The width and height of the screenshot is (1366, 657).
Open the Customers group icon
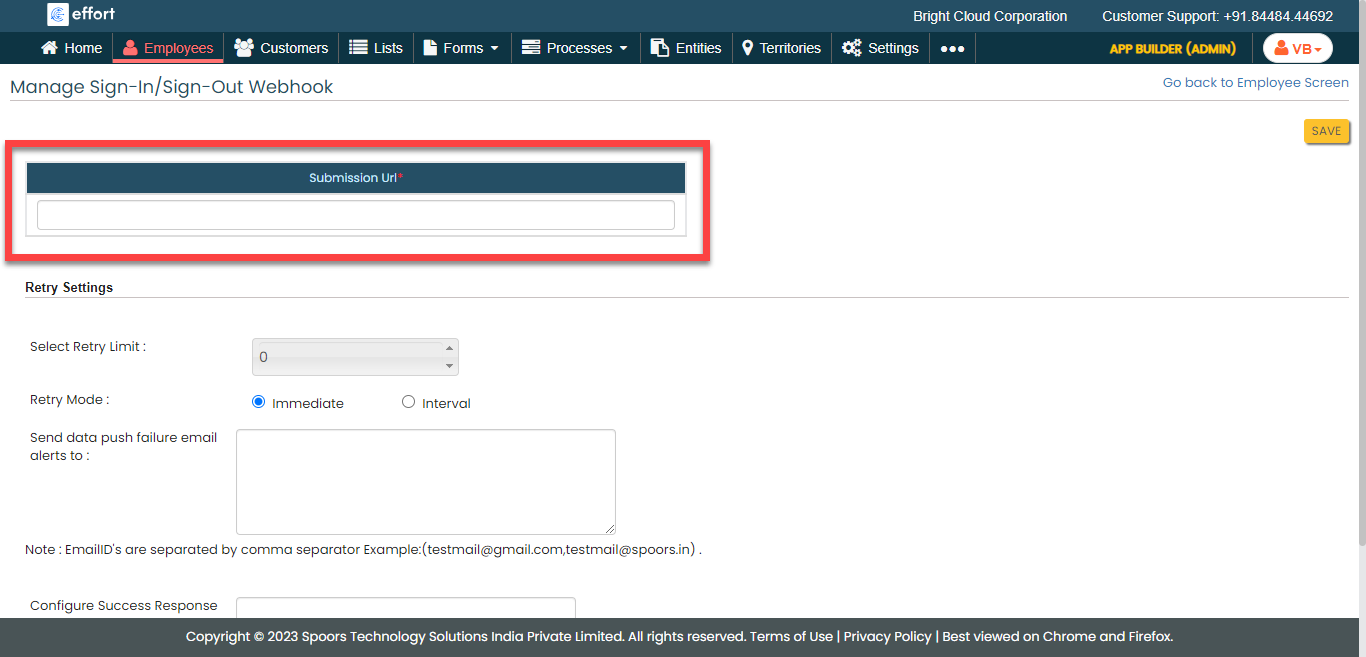243,48
